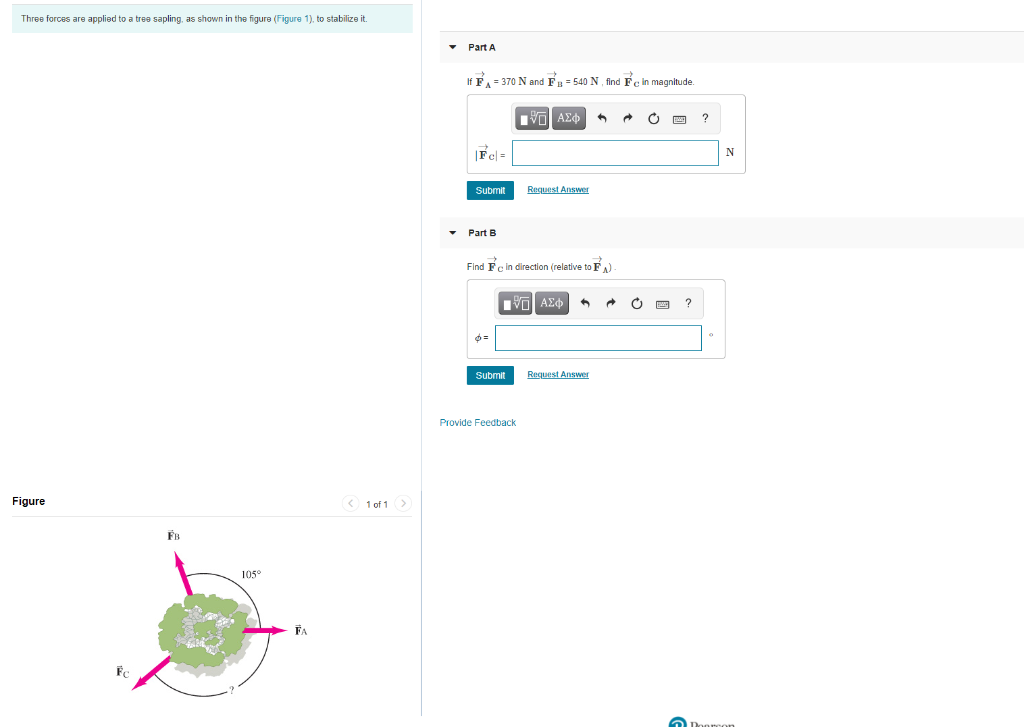Click the next figure navigation arrow
Screen dimensions: 1024x727
pos(403,504)
